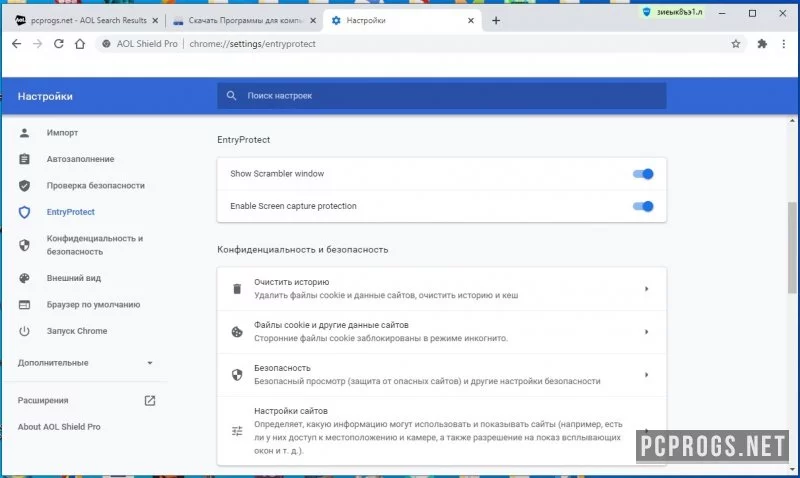Open Очистить историю via its right arrow
This screenshot has width=800, height=478.
(x=646, y=289)
